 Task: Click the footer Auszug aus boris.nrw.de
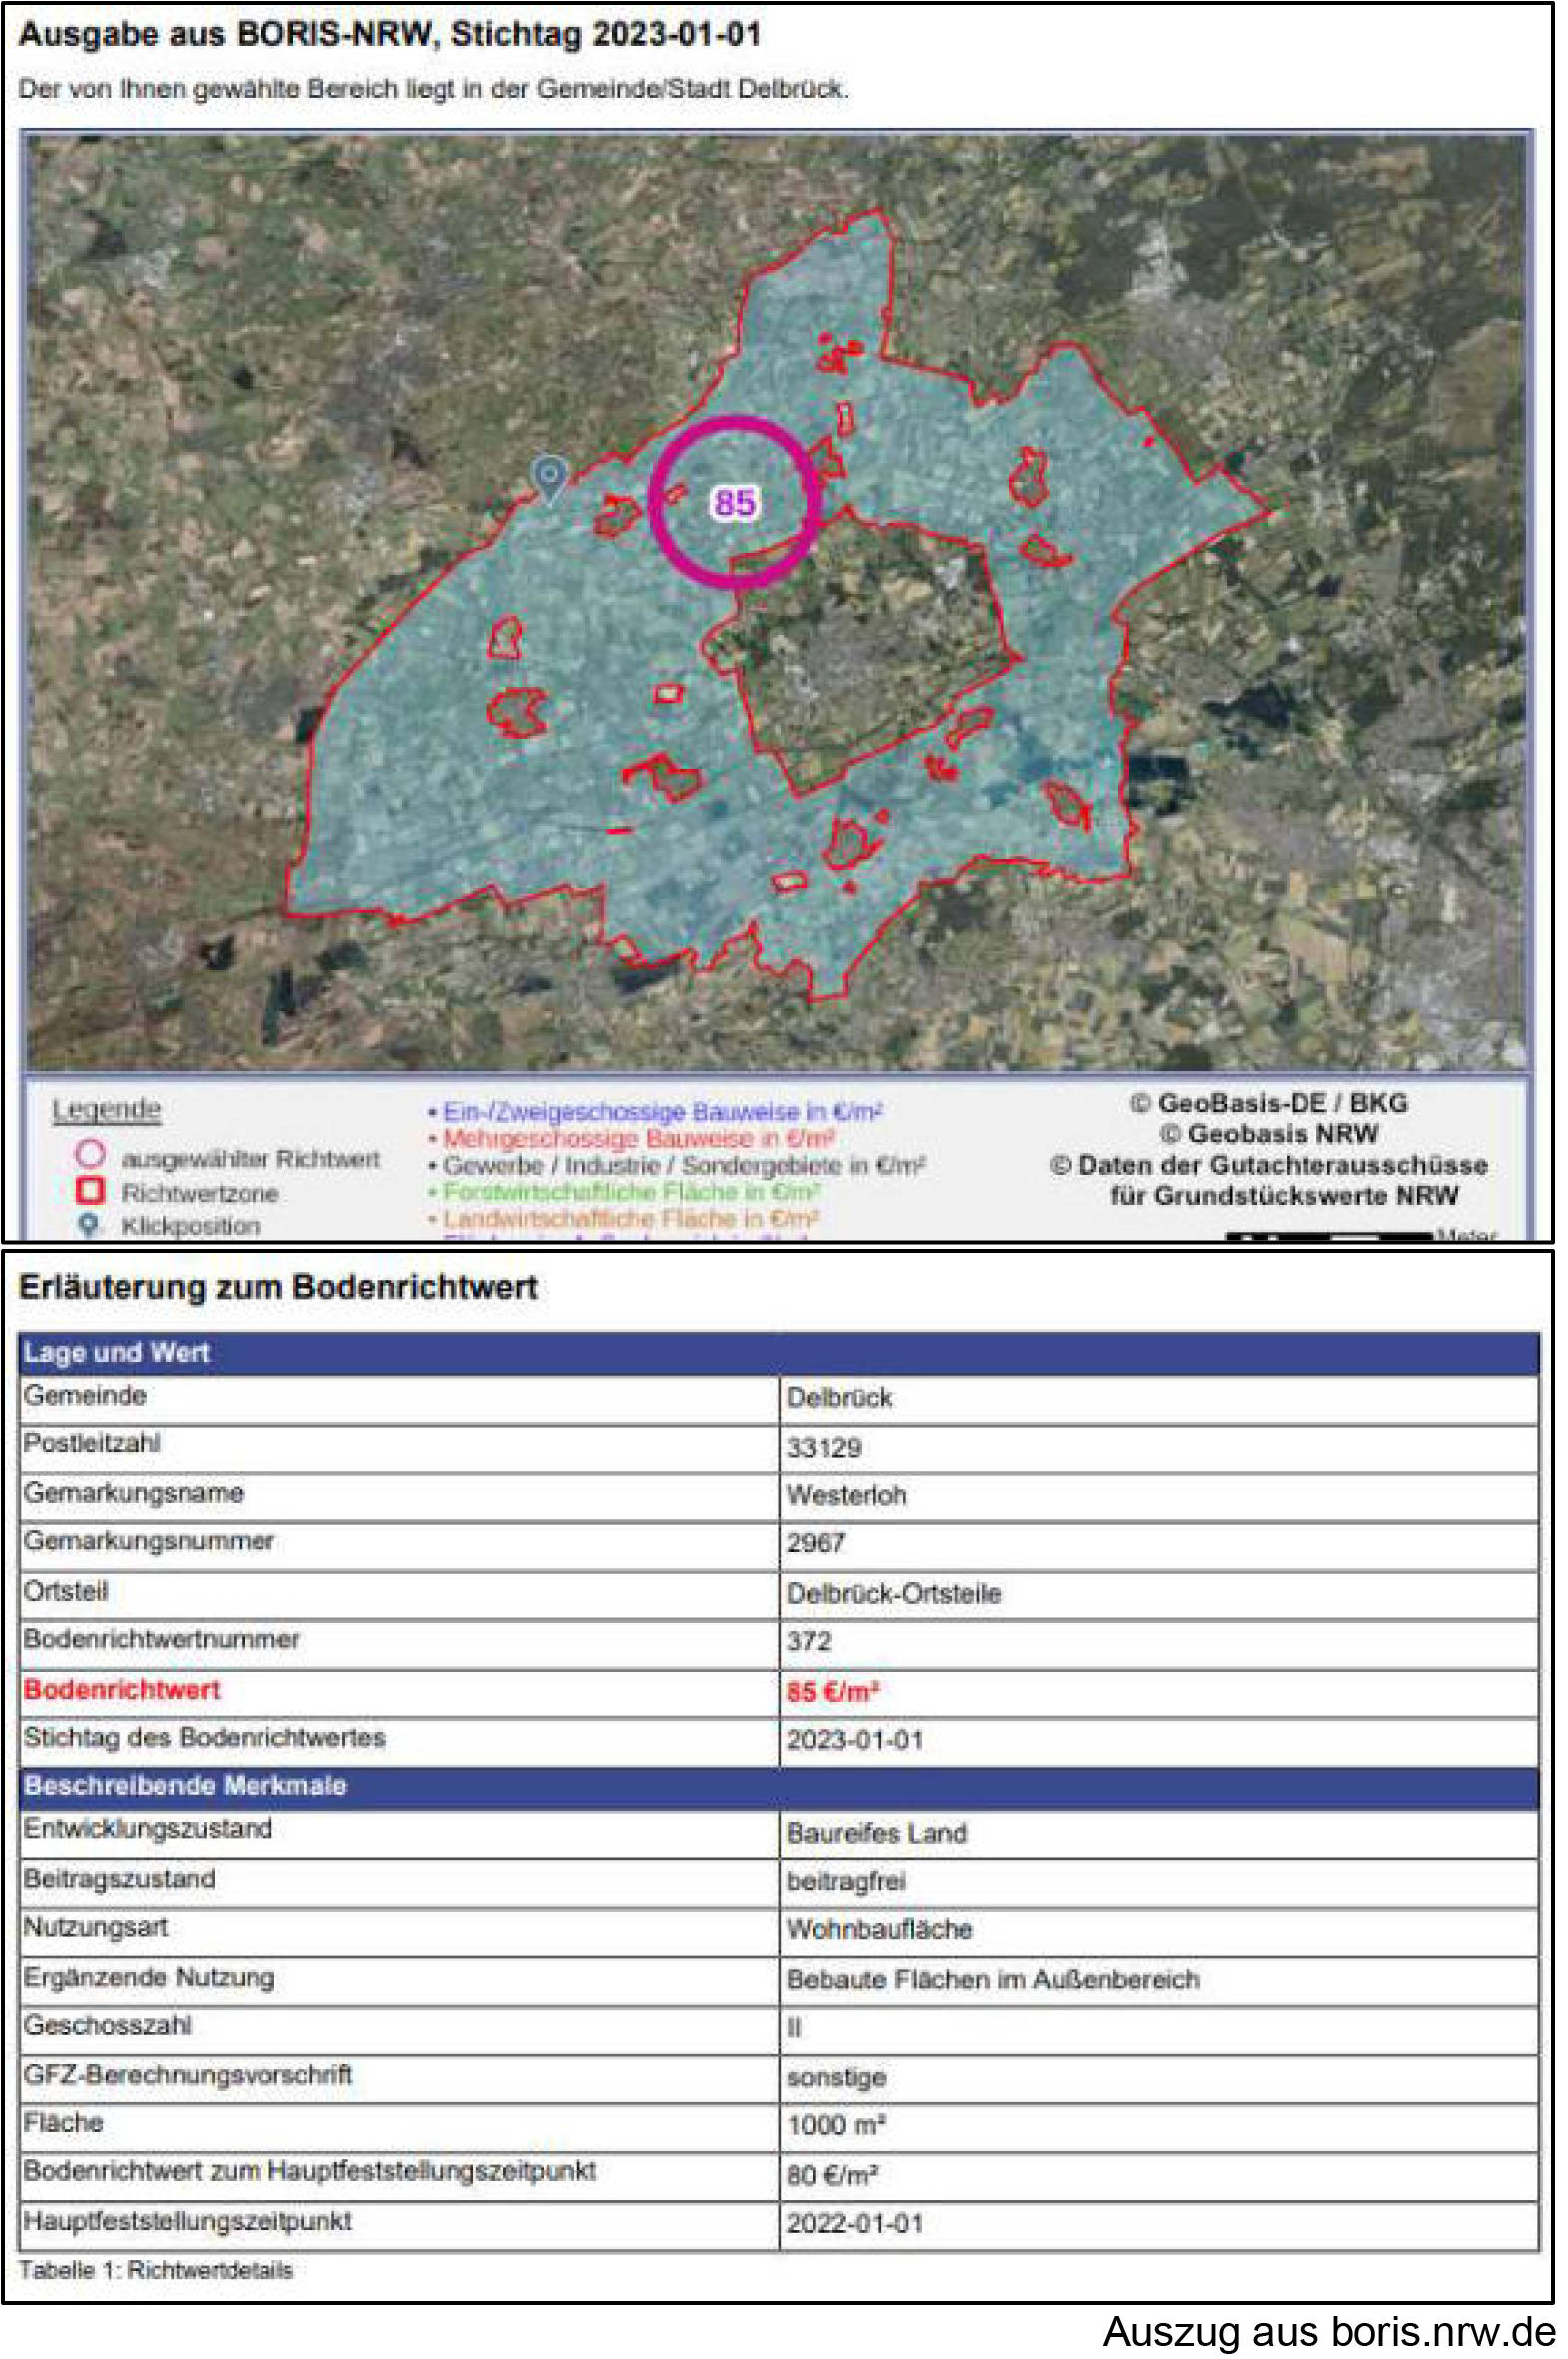pyautogui.click(x=1329, y=2331)
